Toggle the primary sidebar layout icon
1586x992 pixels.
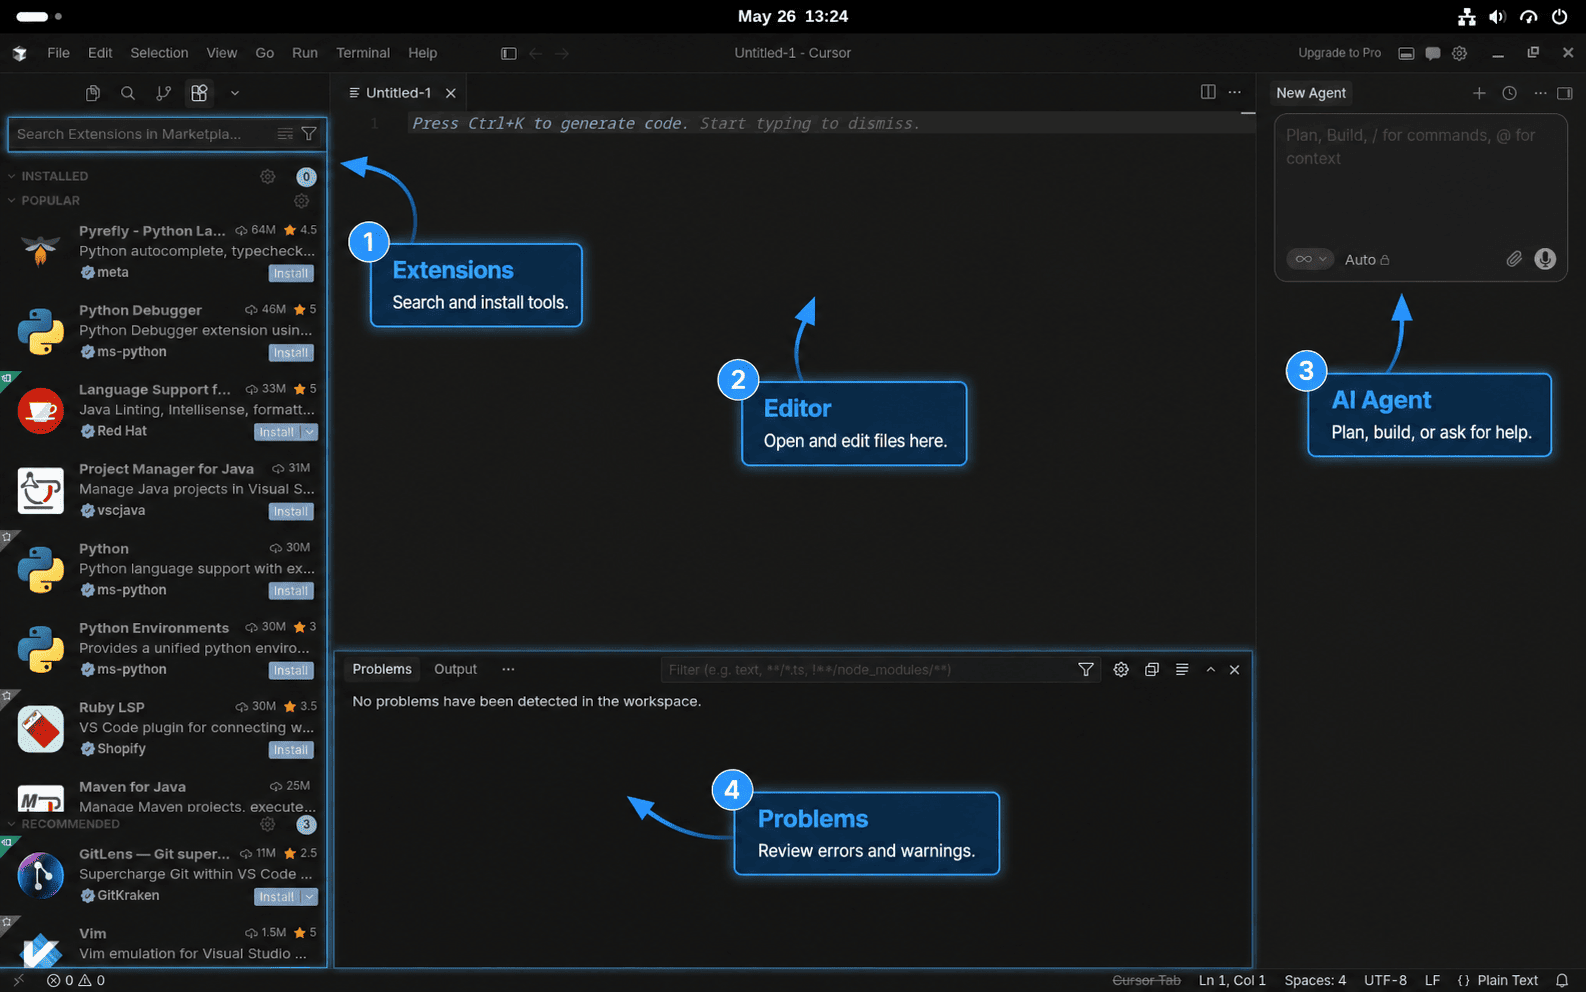(x=509, y=53)
